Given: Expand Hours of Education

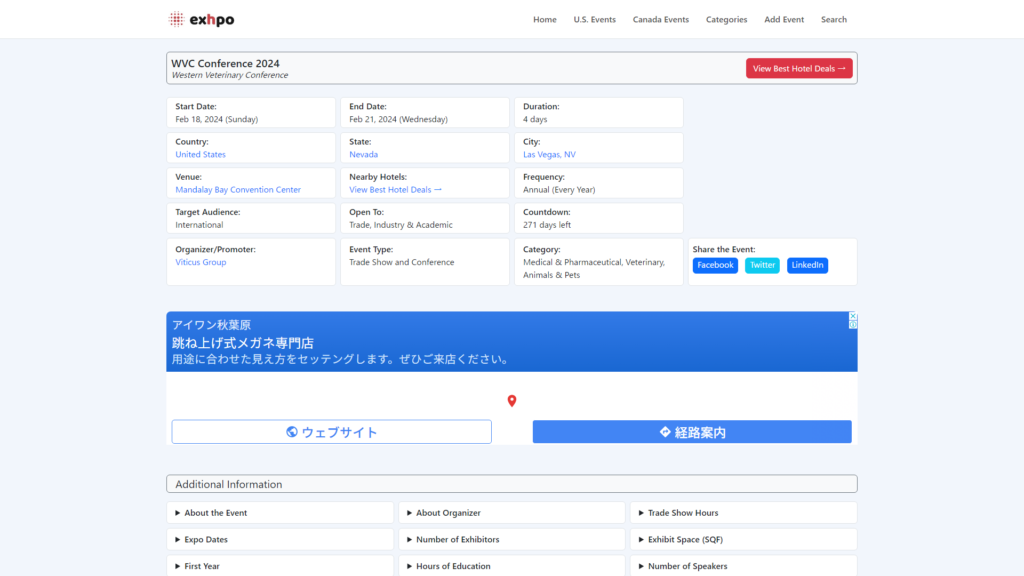Looking at the screenshot, I should point(512,566).
